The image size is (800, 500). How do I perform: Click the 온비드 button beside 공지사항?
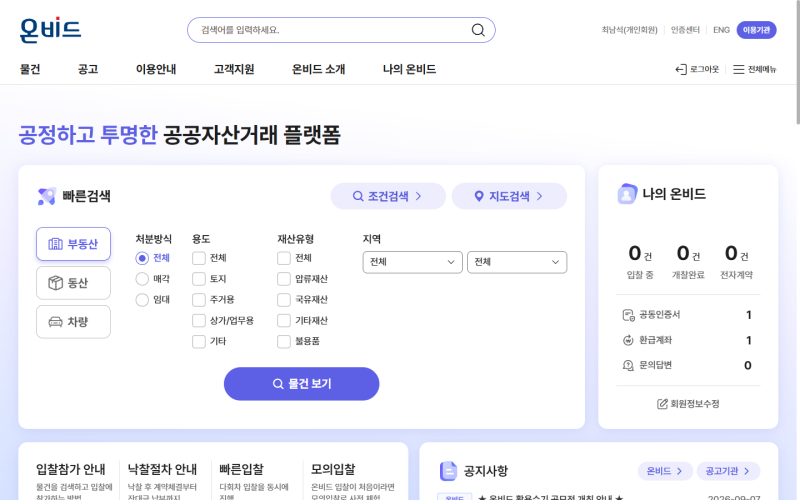pos(665,471)
